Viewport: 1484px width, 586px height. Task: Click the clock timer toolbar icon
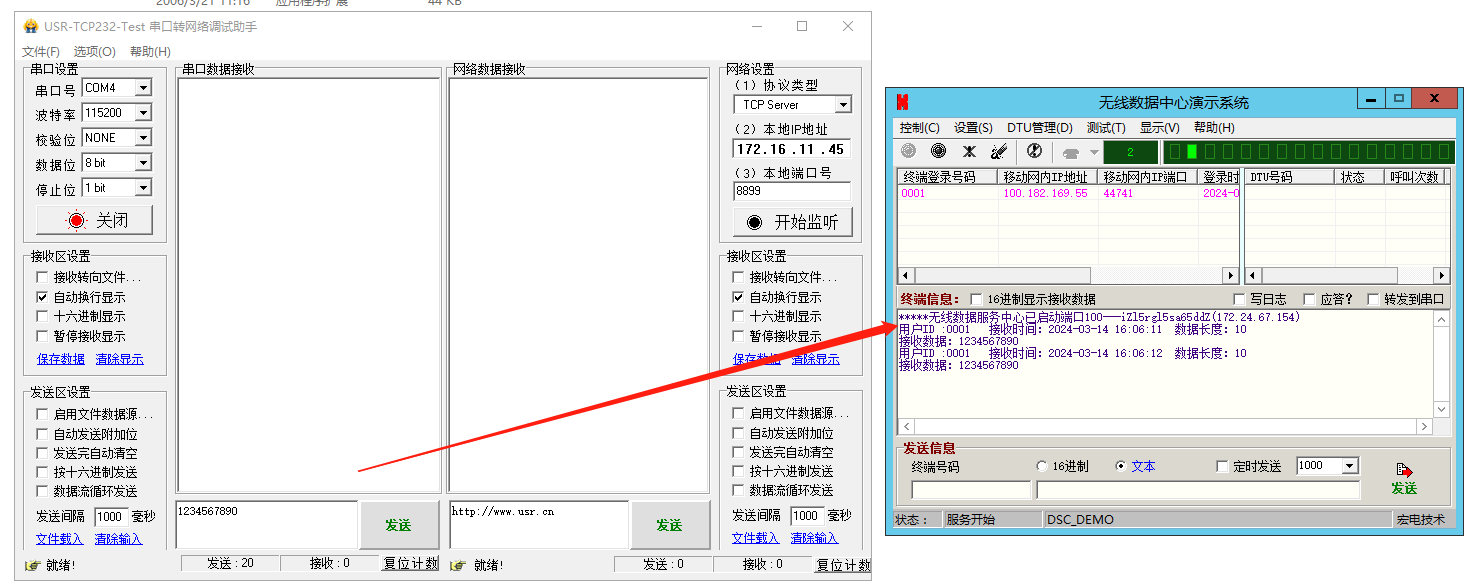point(1035,151)
